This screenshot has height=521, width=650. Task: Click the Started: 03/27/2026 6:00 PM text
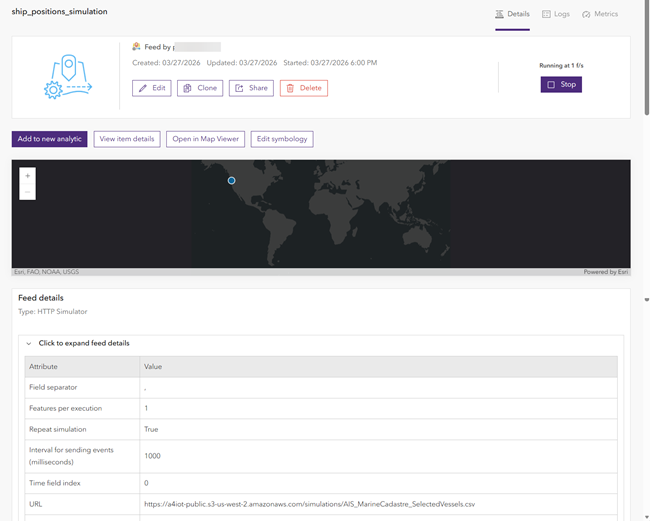pyautogui.click(x=330, y=63)
